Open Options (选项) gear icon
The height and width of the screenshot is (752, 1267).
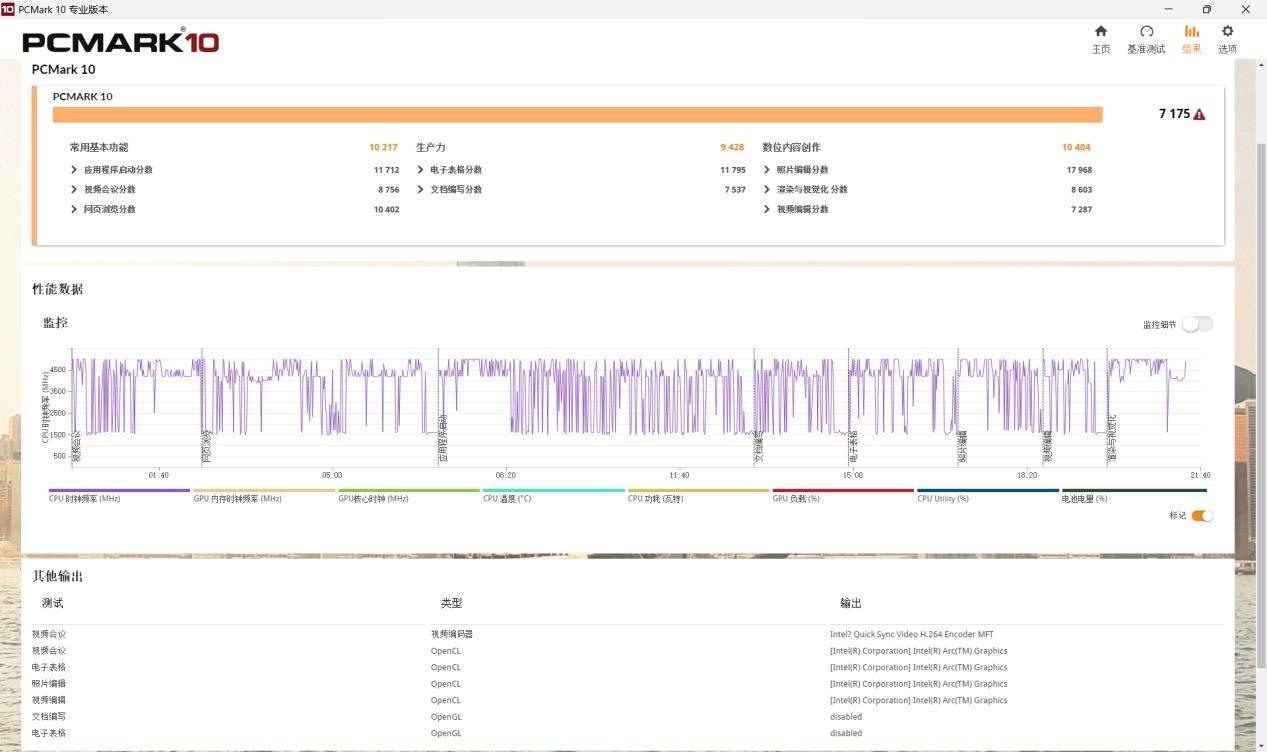(x=1227, y=32)
